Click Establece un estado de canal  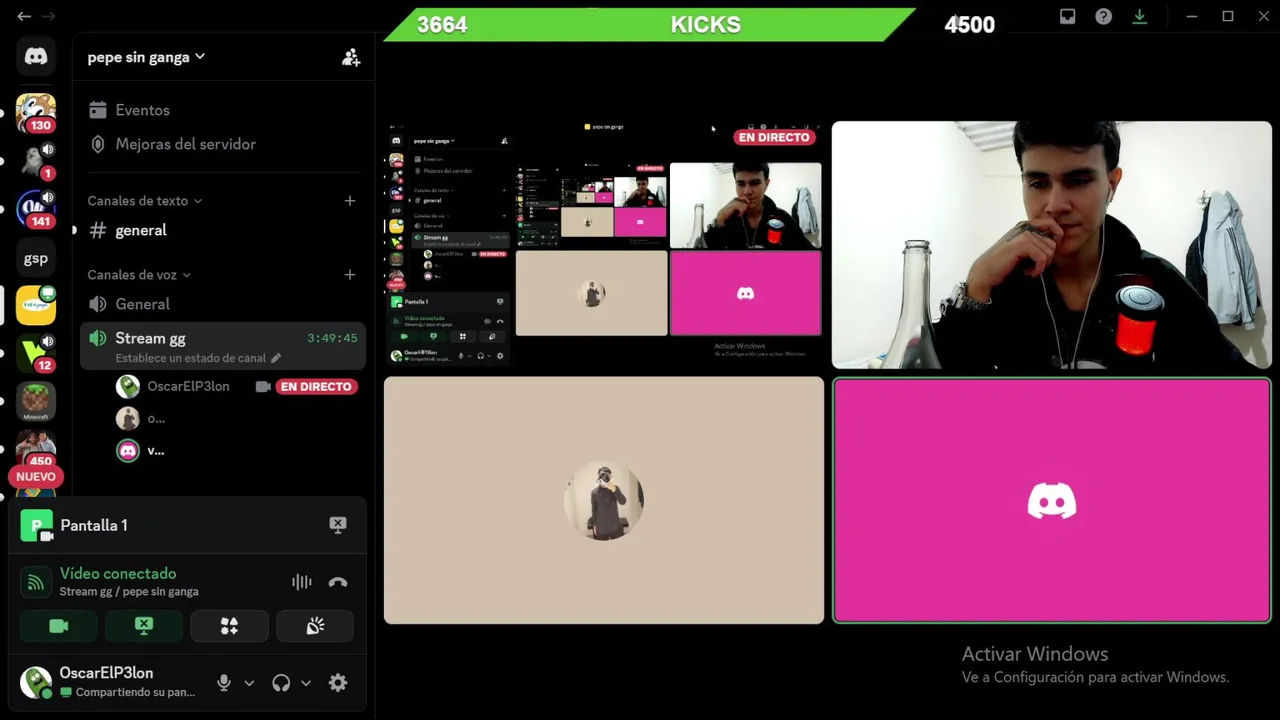pos(198,358)
